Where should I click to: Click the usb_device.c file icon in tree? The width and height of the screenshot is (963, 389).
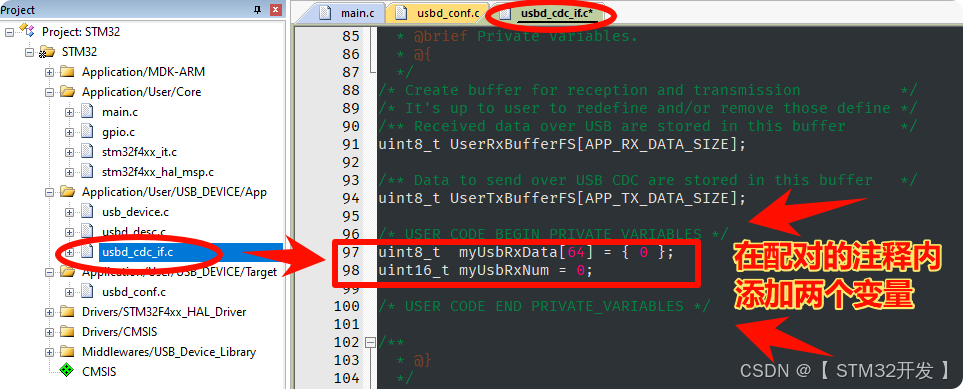(87, 212)
